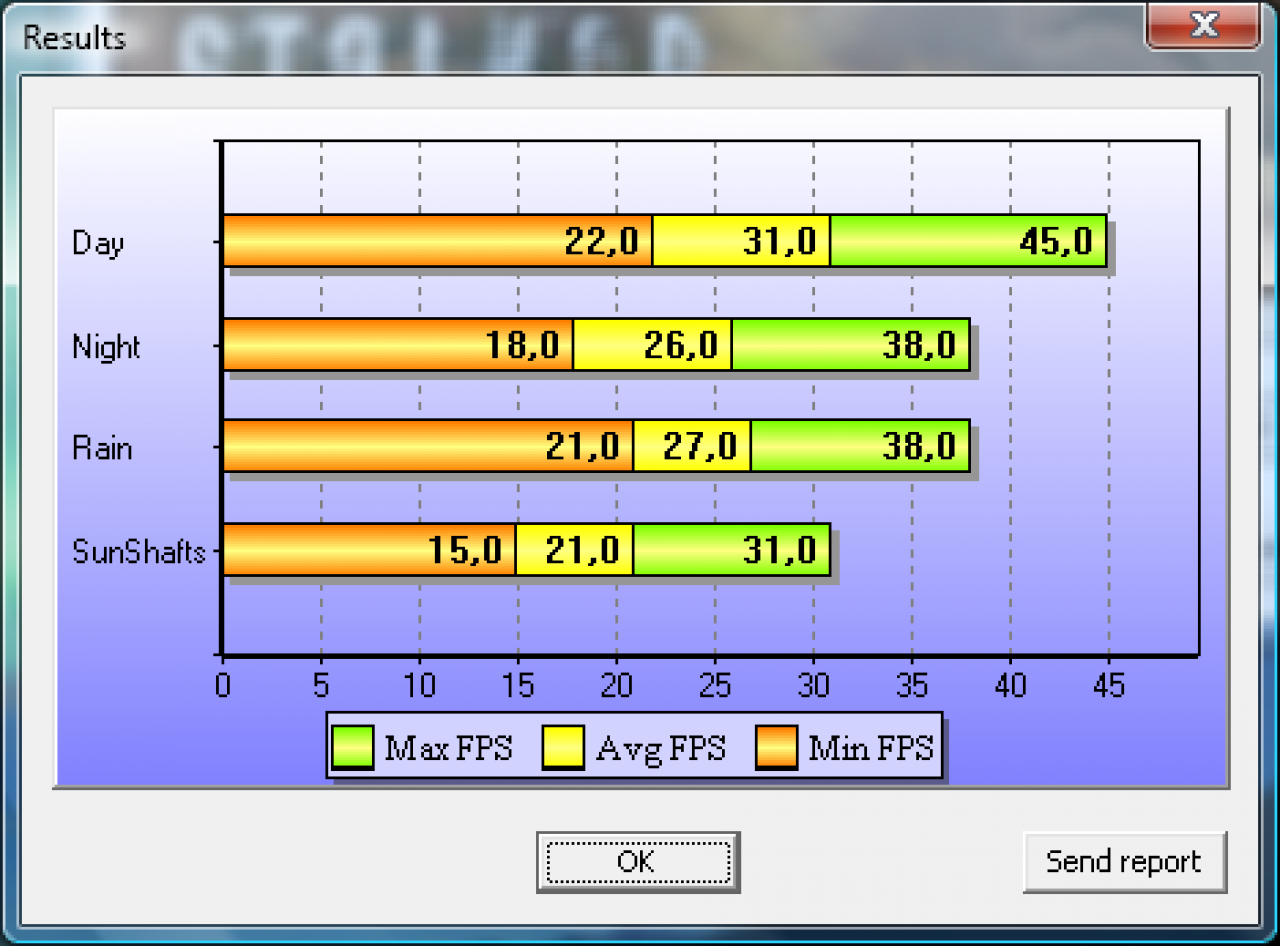Screen dimensions: 1280x946
Task: Click the Day row label
Action: pyautogui.click(x=98, y=243)
